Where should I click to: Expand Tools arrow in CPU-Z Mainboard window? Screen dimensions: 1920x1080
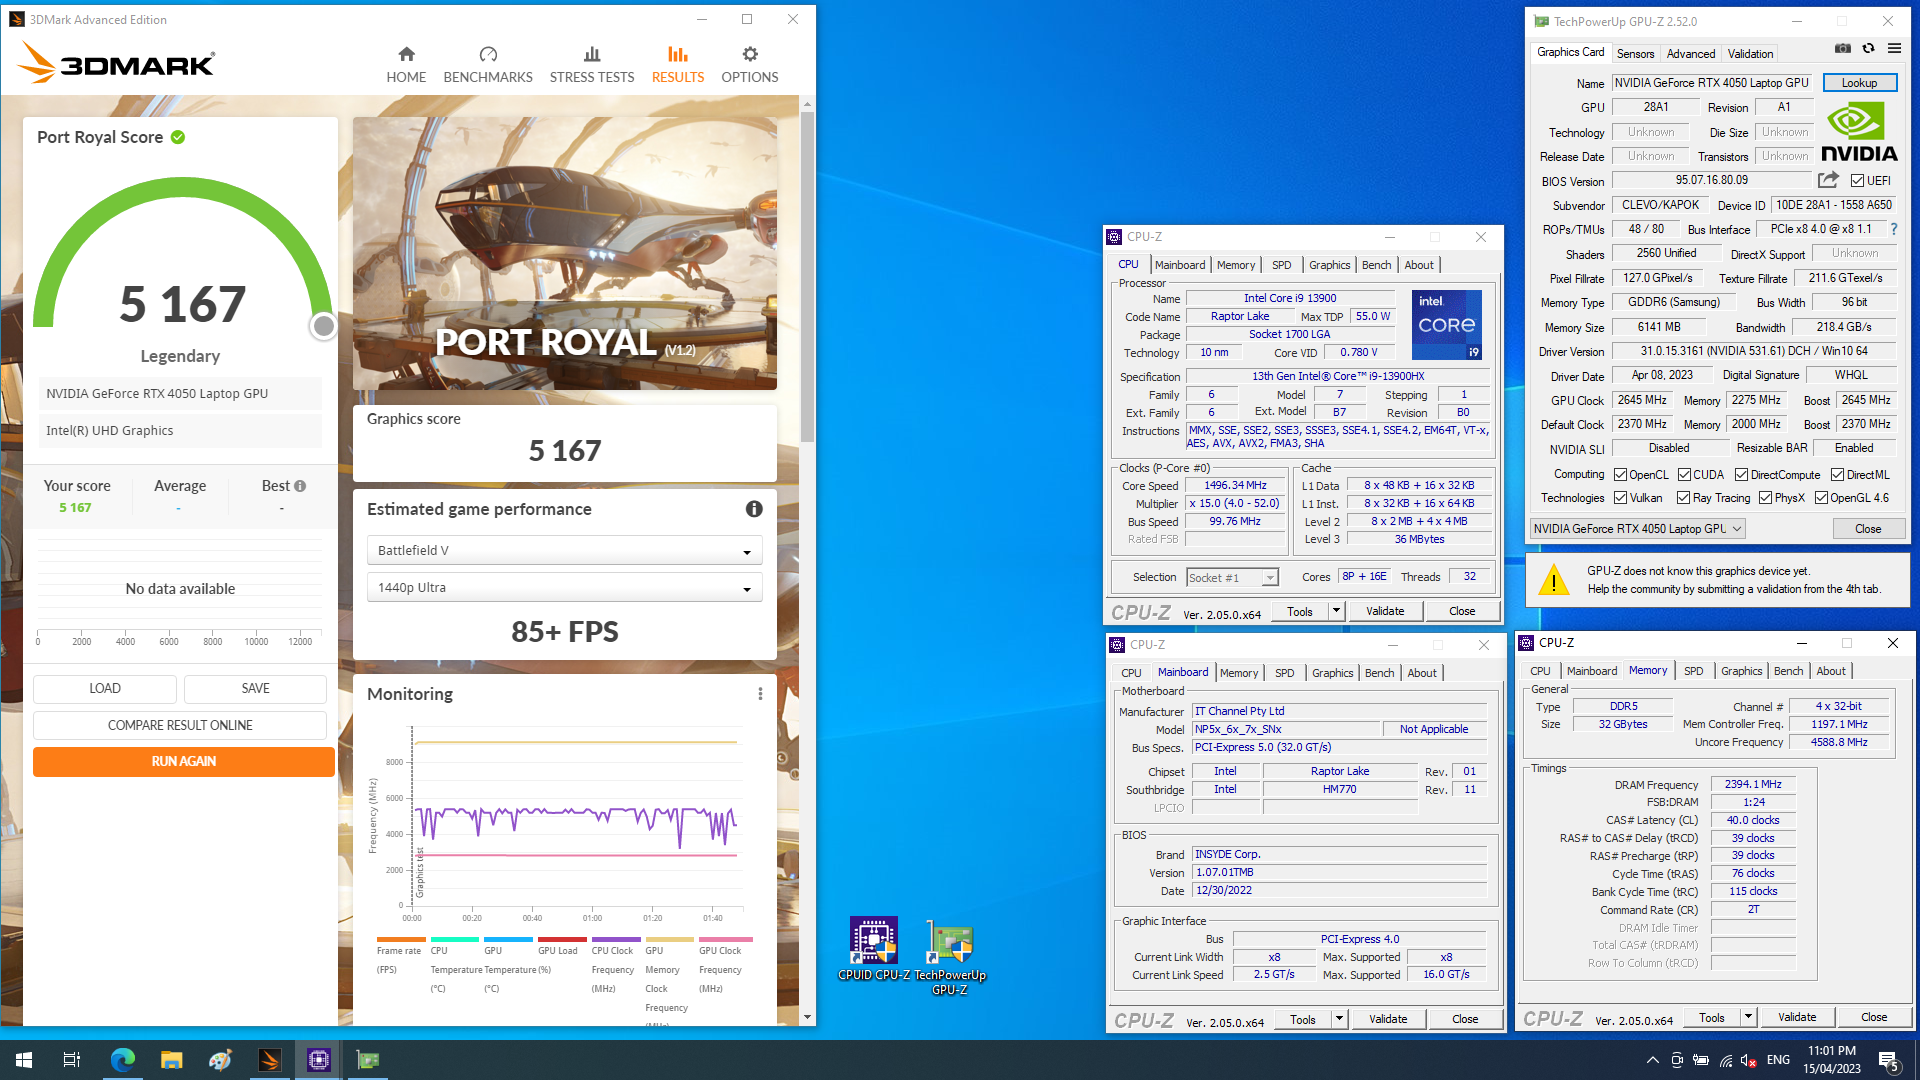1339,1019
